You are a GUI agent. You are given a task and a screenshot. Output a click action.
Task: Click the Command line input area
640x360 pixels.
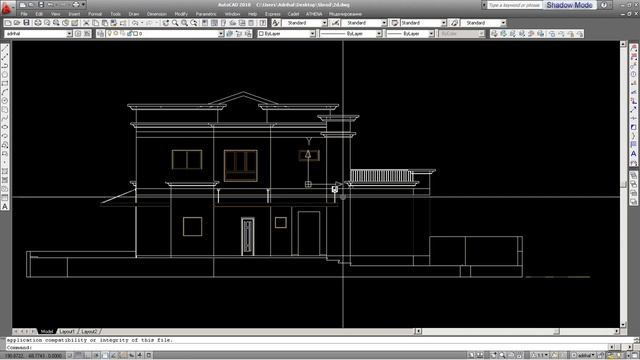coord(306,347)
